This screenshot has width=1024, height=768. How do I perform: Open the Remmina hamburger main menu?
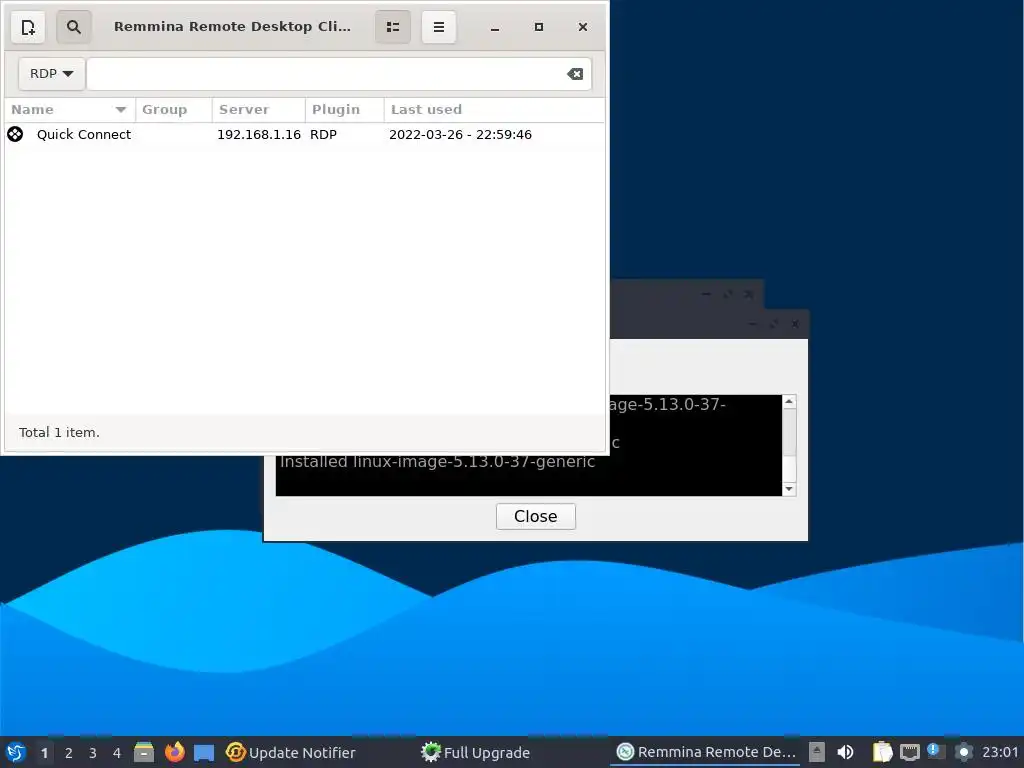click(439, 27)
